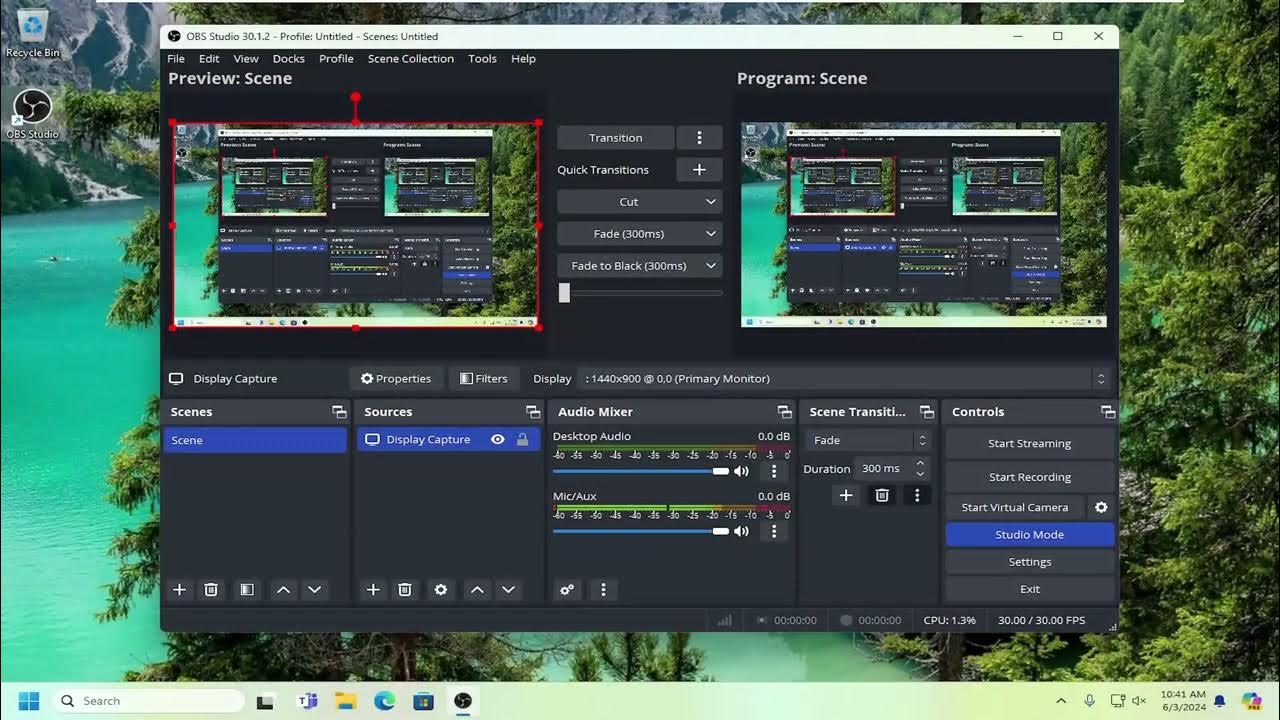
Task: Open the File menu
Action: [x=176, y=59]
